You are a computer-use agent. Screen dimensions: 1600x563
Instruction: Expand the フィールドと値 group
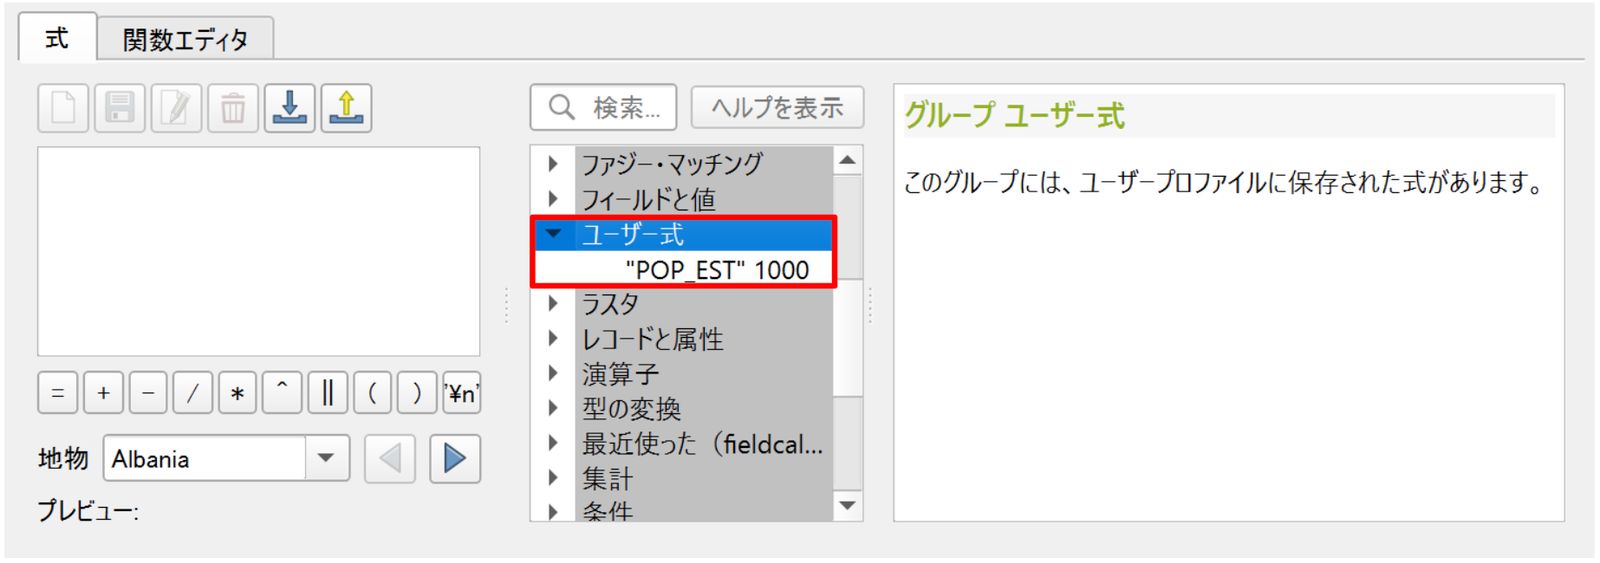coord(553,198)
